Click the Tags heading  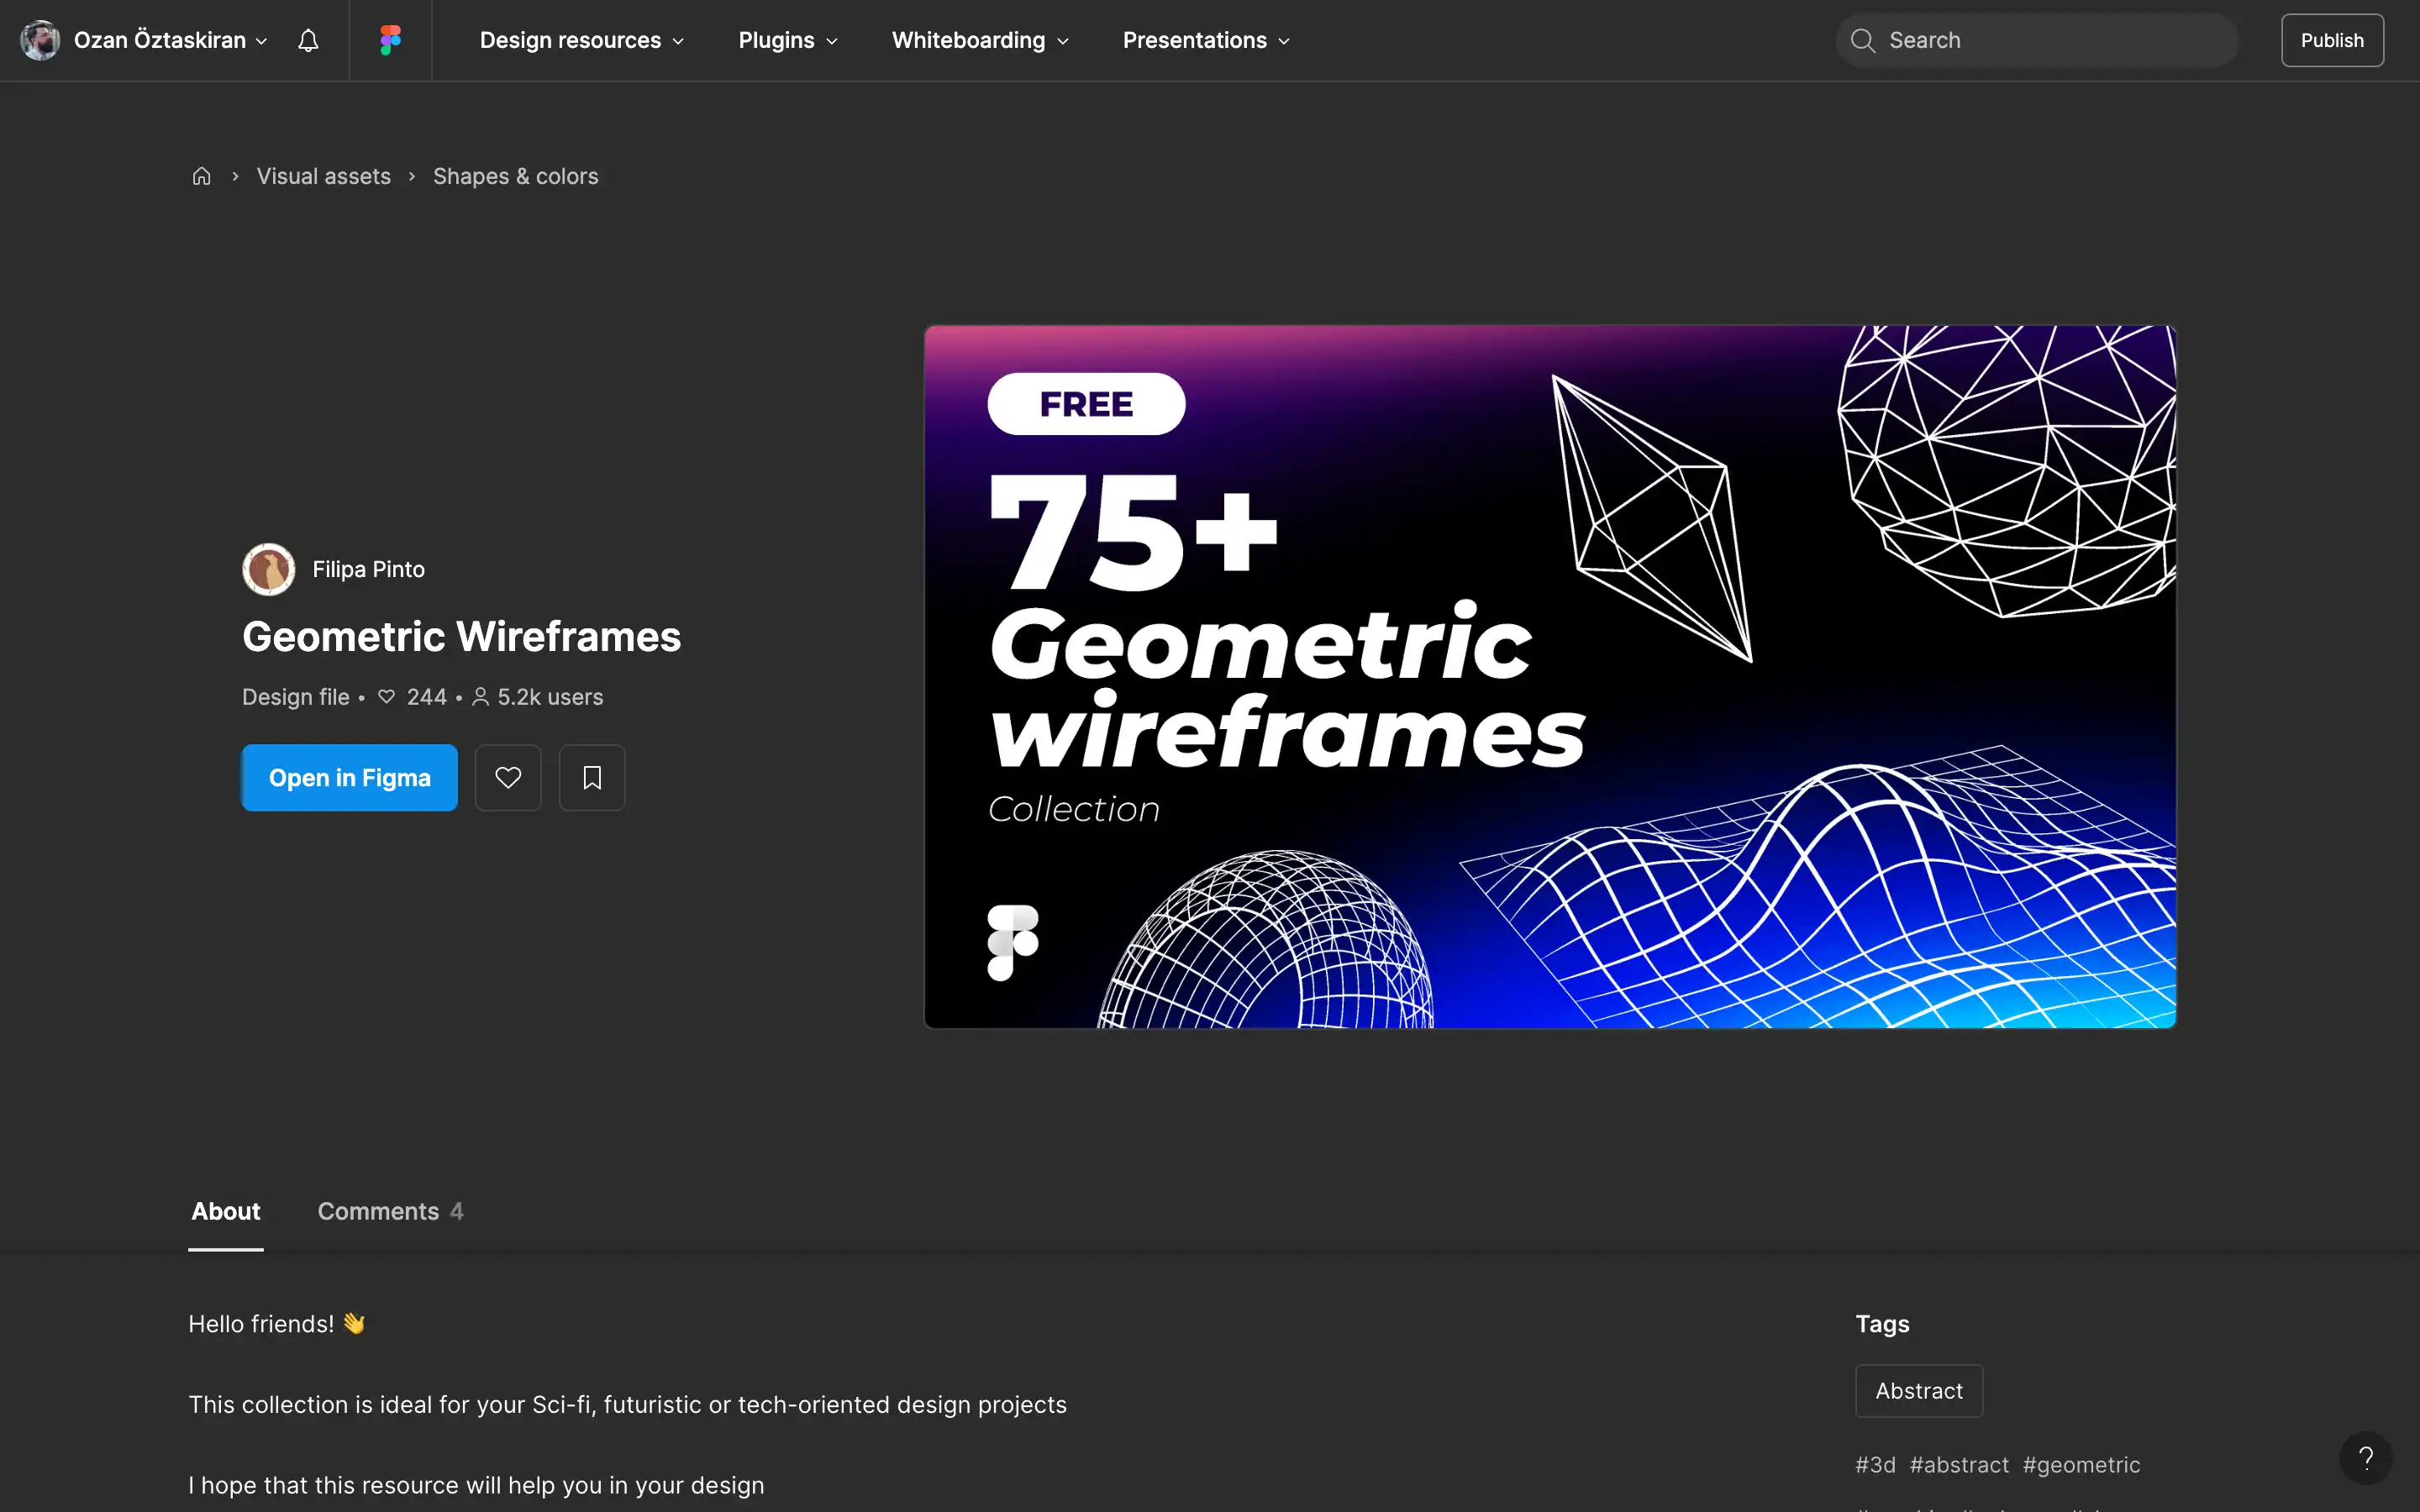pos(1882,1323)
